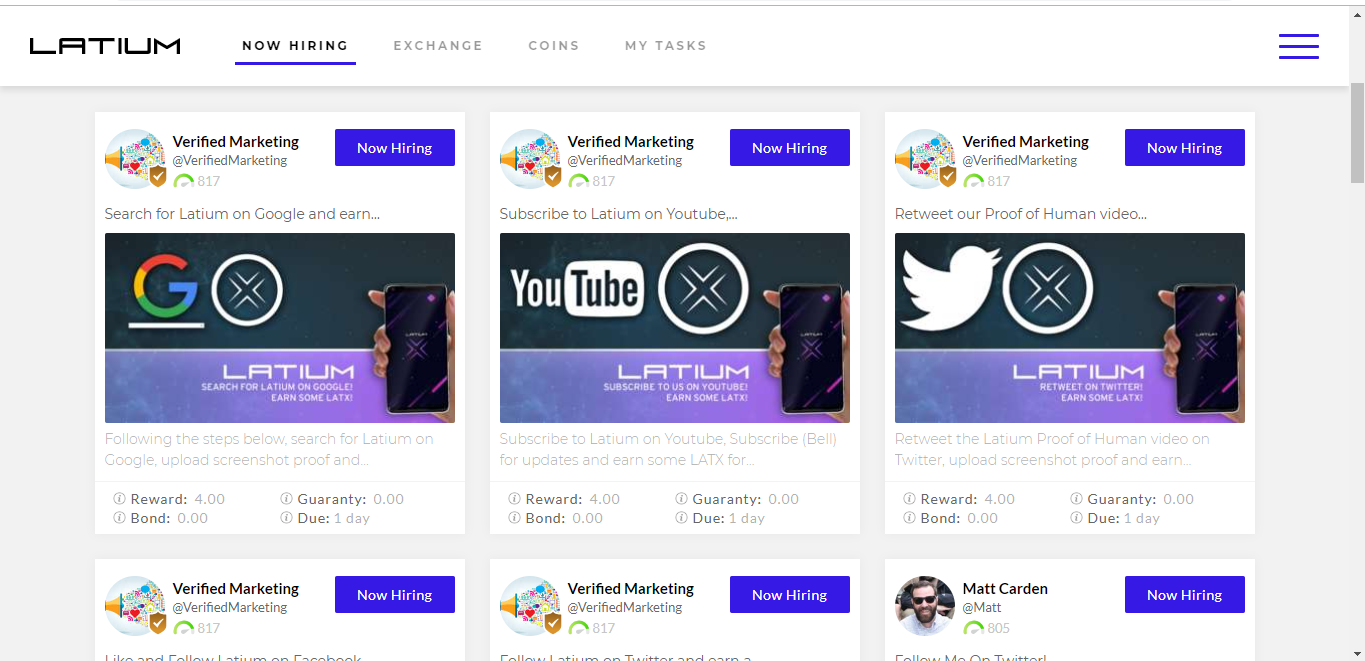1365x661 pixels.
Task: Open 'Subscribe to Latium on Youtube,...' title
Action: pyautogui.click(x=618, y=214)
